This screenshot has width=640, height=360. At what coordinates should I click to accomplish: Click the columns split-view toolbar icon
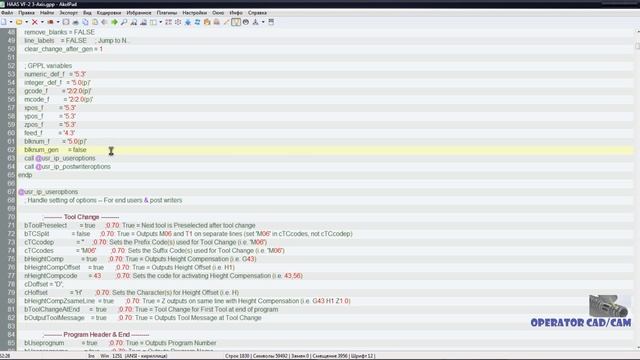(153, 22)
